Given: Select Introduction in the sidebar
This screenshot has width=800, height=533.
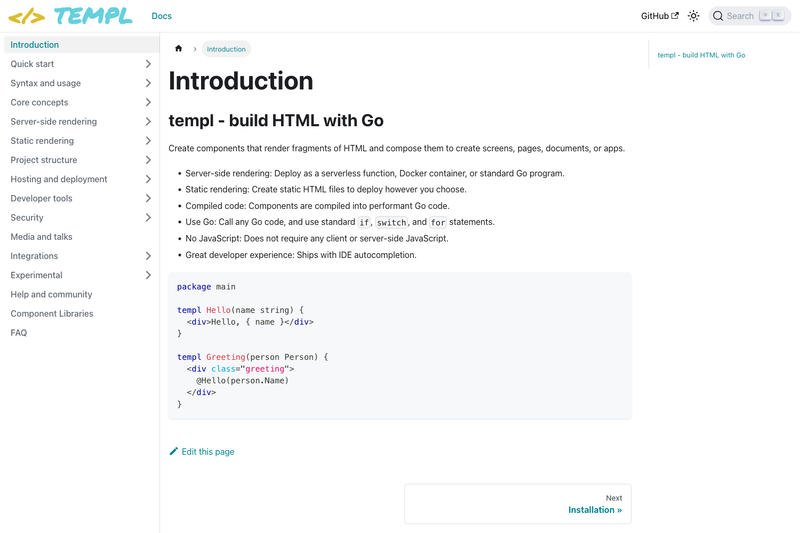Looking at the screenshot, I should [82, 44].
